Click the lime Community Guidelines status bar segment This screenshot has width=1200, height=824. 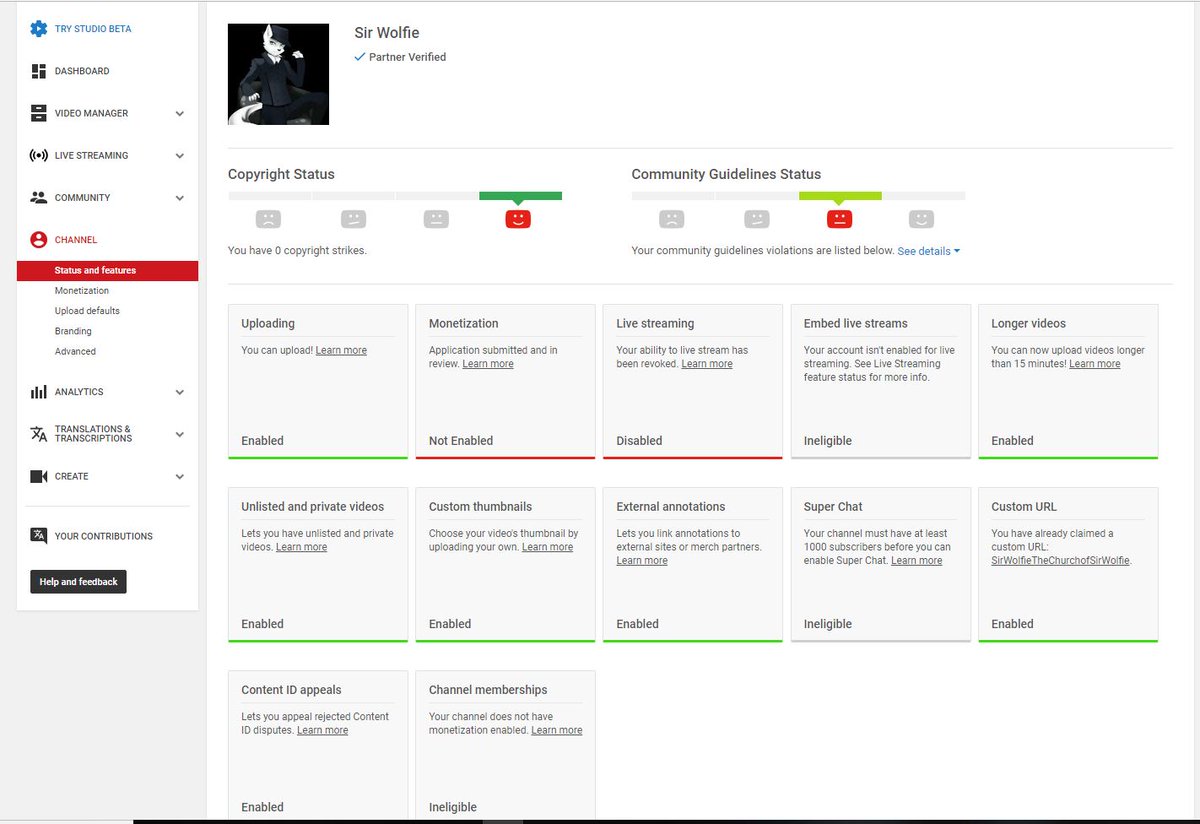click(x=840, y=196)
